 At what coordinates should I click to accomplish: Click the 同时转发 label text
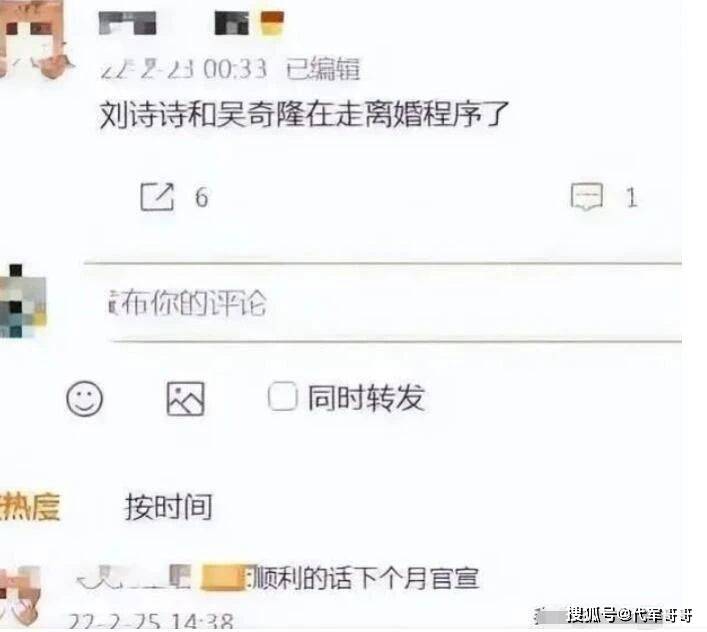pyautogui.click(x=366, y=398)
